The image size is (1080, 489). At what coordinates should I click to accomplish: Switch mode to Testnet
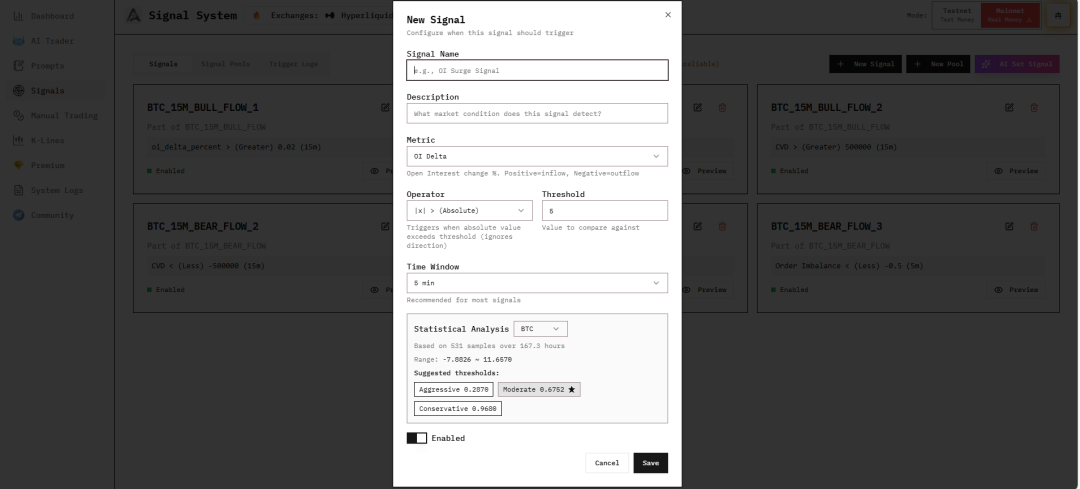click(957, 15)
